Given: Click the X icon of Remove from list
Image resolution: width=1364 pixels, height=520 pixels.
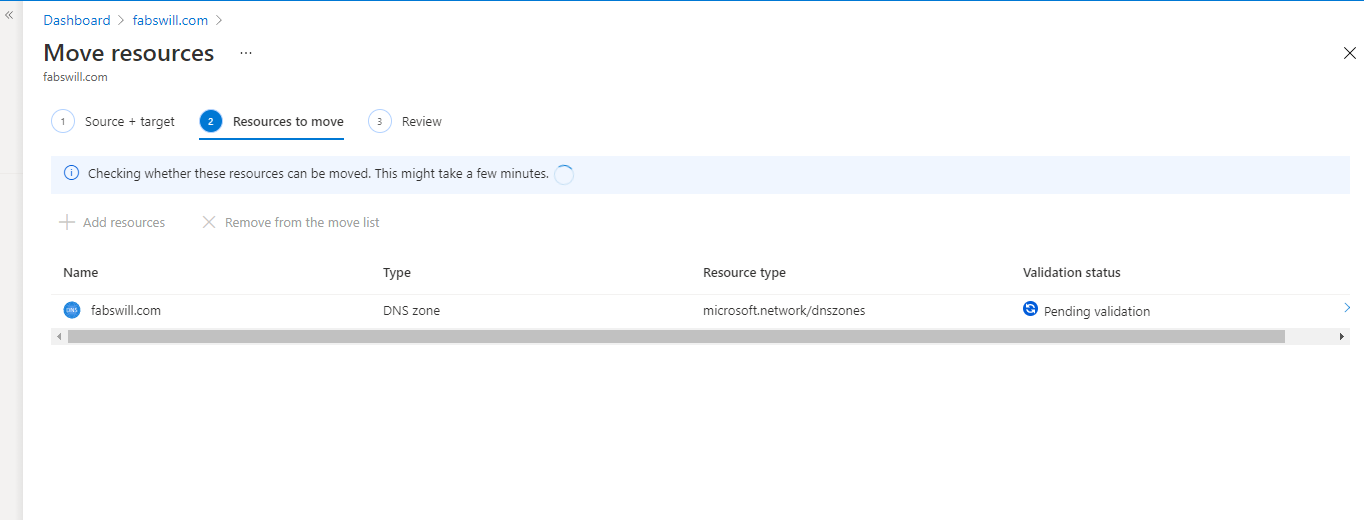Looking at the screenshot, I should point(209,222).
